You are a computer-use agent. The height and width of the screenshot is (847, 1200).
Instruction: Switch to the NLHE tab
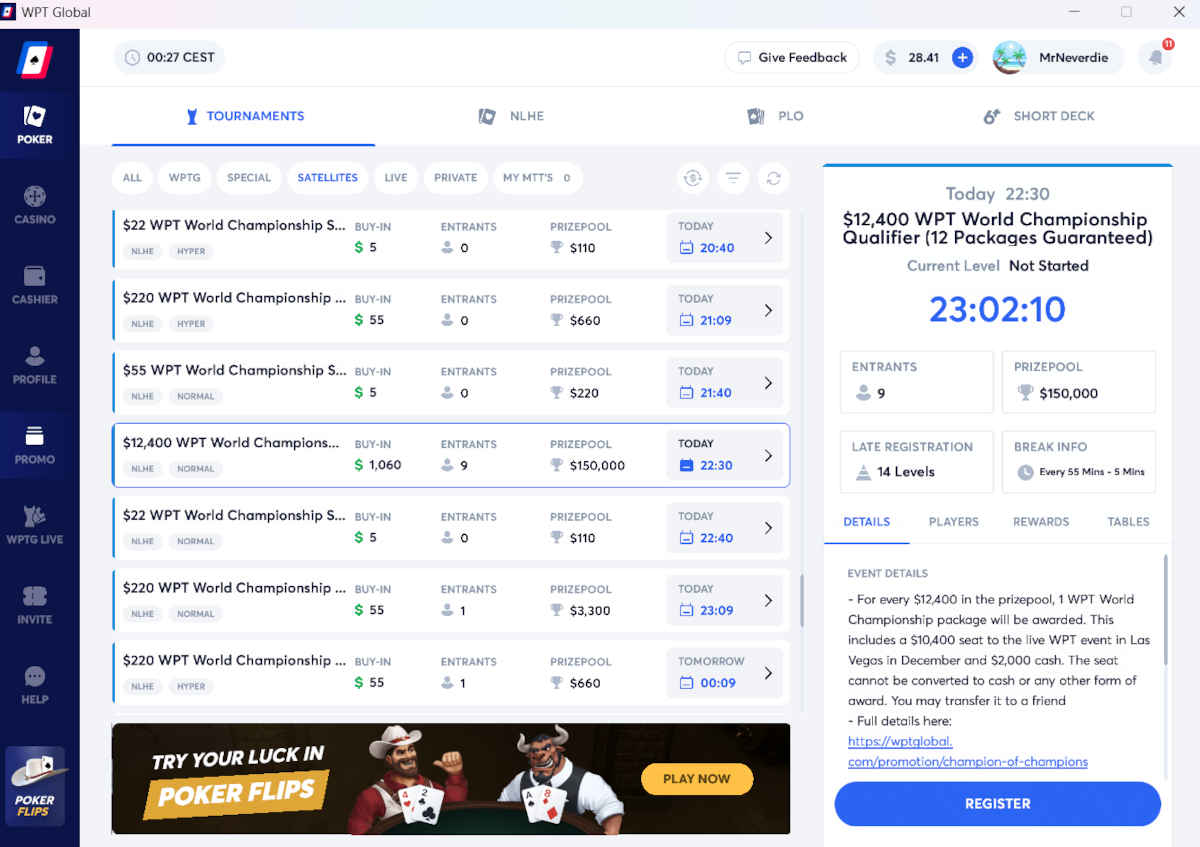pyautogui.click(x=511, y=116)
